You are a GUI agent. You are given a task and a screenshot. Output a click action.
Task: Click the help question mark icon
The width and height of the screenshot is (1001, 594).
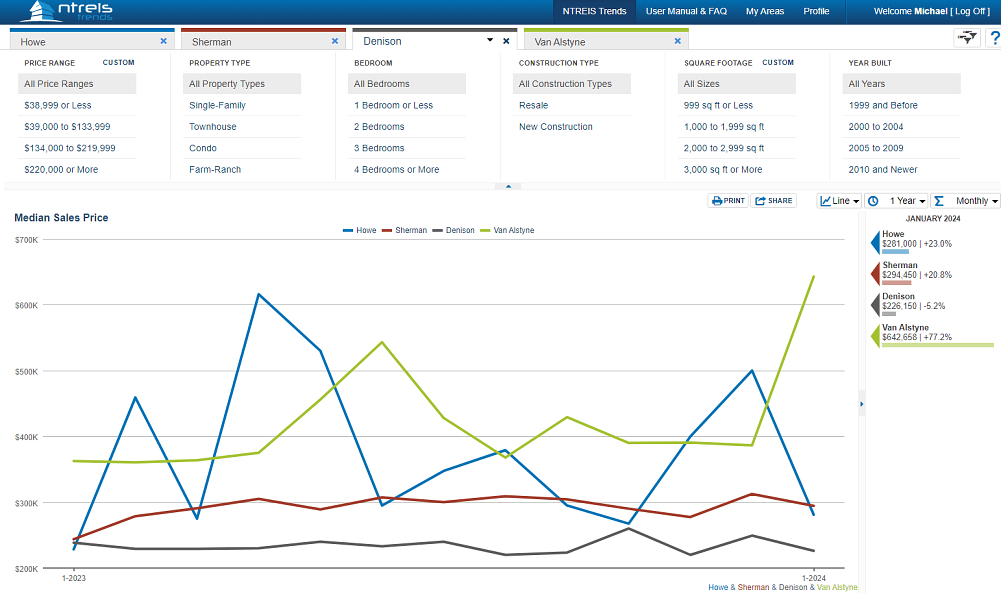tap(994, 38)
